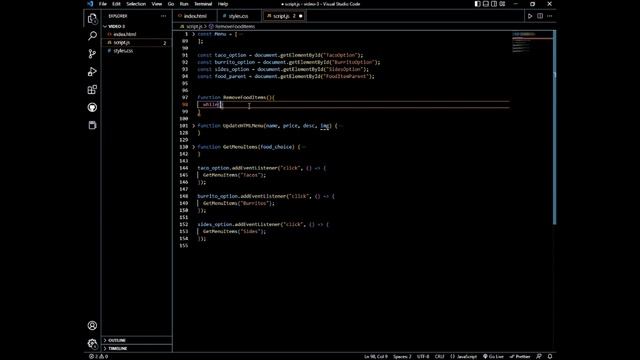Start Go Live server from status bar

click(493, 356)
